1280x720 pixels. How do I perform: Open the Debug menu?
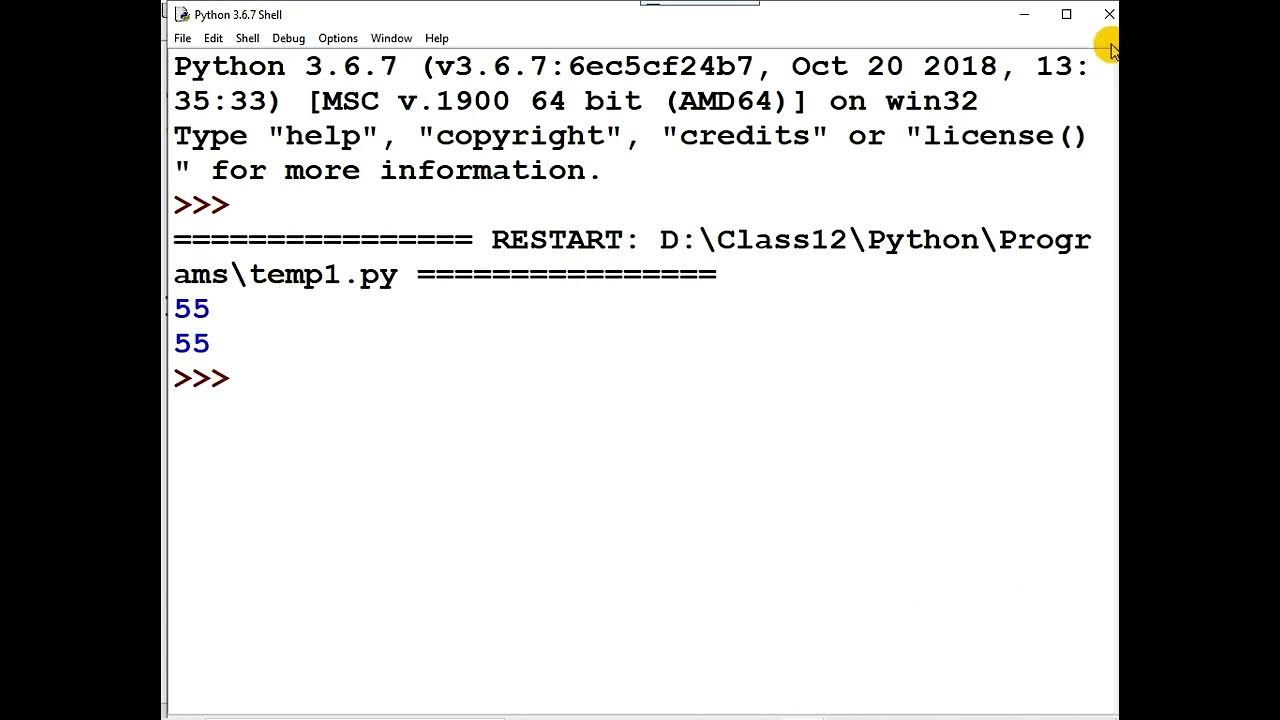[x=288, y=38]
